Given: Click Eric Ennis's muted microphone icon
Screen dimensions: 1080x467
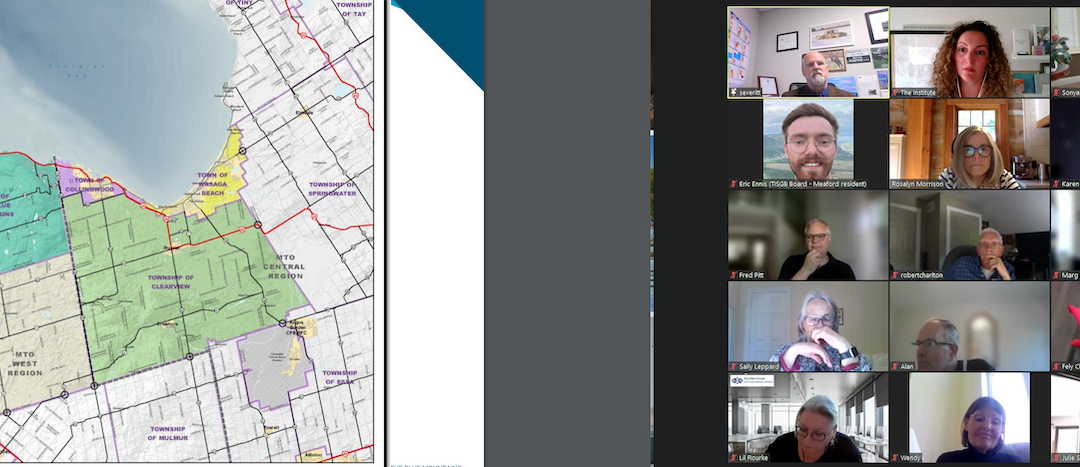Looking at the screenshot, I should (x=733, y=184).
